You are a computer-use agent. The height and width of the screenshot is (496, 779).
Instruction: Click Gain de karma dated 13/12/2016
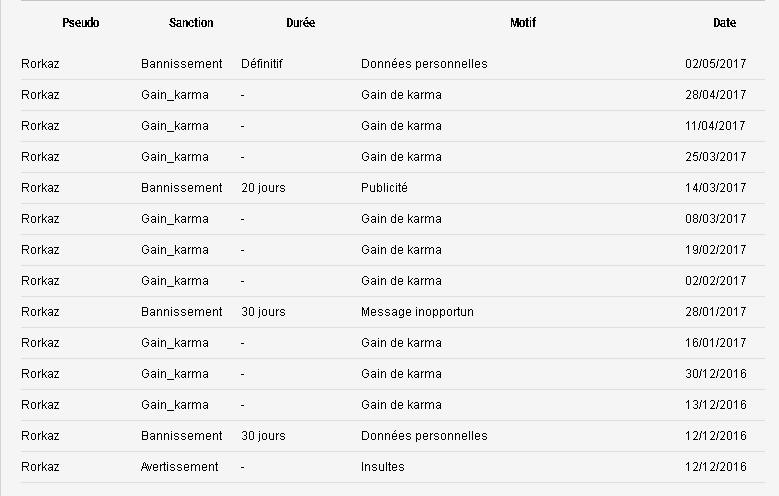pos(401,405)
